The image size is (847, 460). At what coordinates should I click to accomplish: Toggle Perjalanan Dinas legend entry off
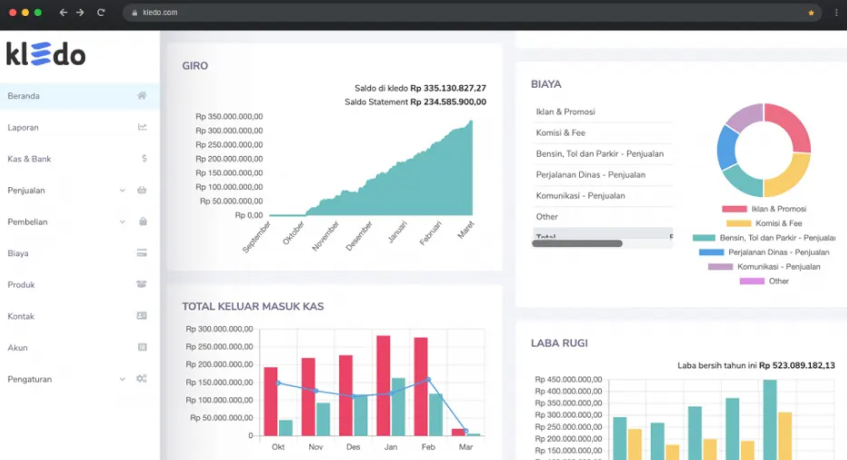(764, 252)
